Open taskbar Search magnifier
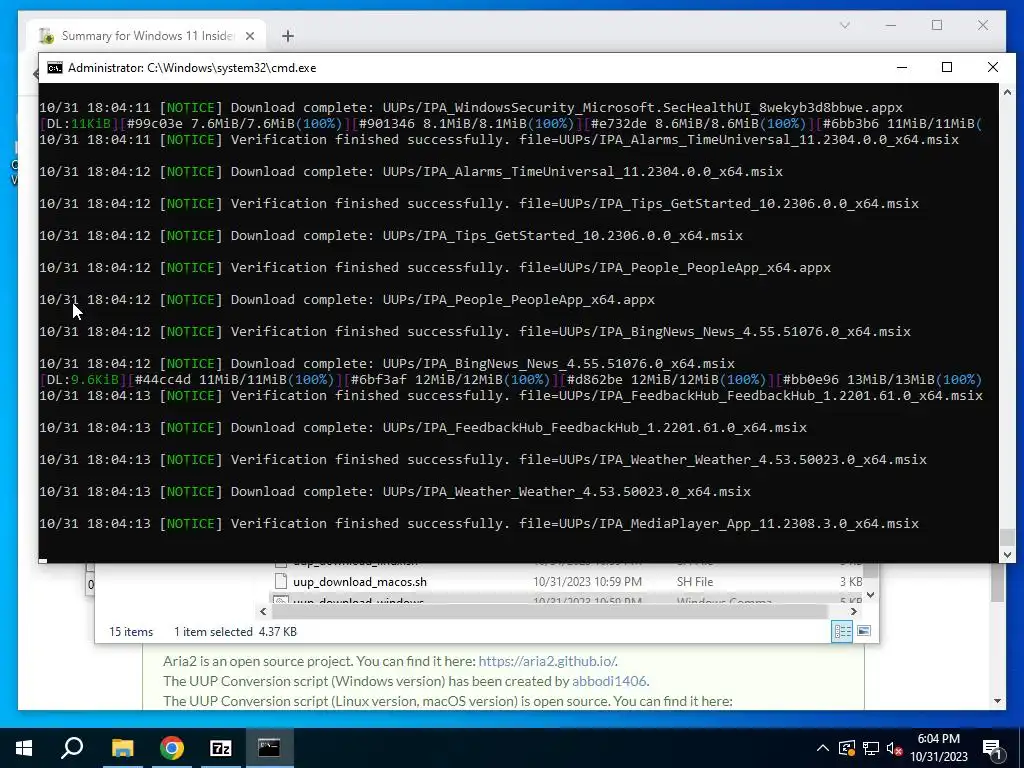 (72, 748)
